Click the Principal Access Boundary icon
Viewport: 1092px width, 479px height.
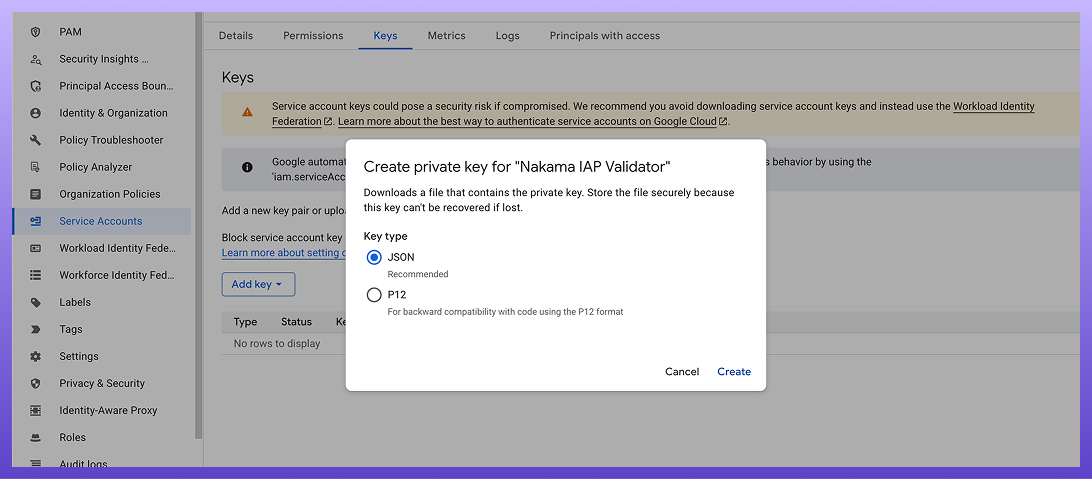[x=36, y=86]
